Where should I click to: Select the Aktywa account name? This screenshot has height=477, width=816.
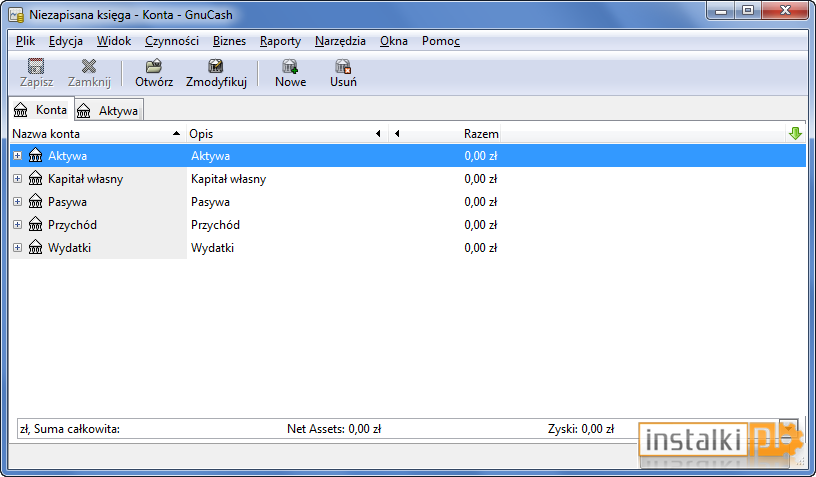[67, 156]
